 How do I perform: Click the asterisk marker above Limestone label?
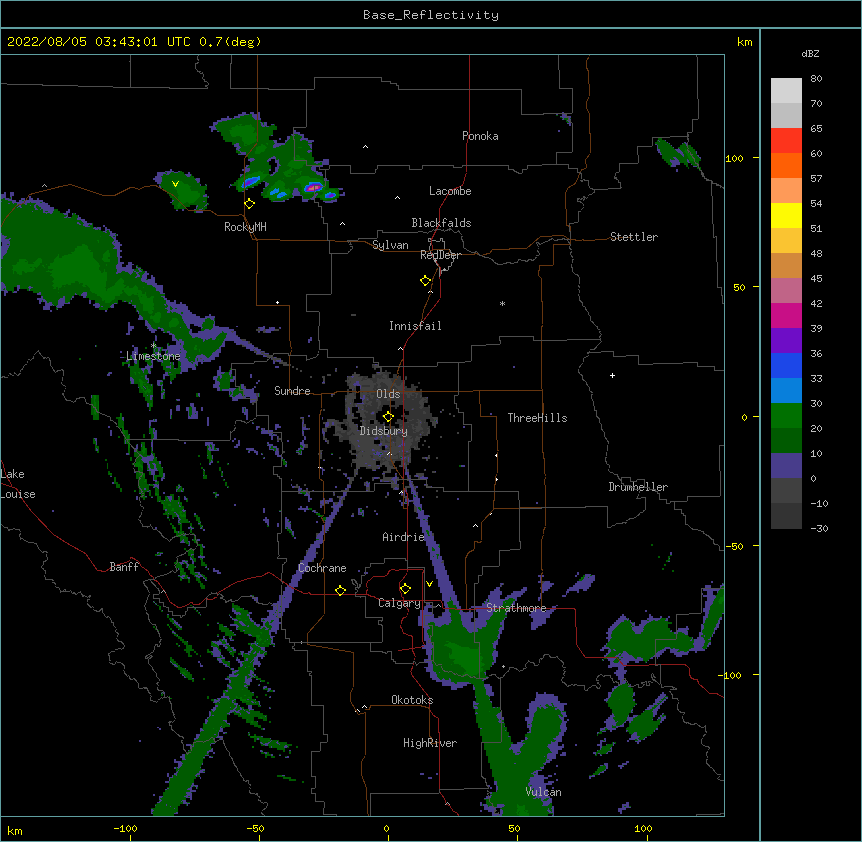tap(153, 345)
